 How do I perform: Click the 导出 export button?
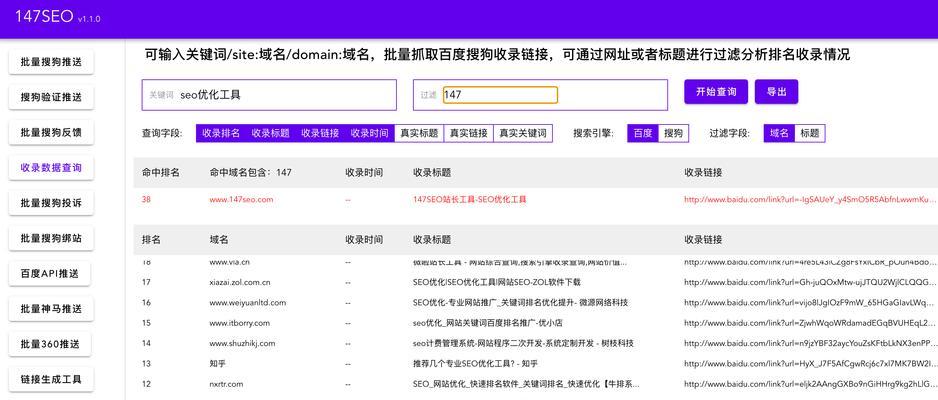point(776,92)
